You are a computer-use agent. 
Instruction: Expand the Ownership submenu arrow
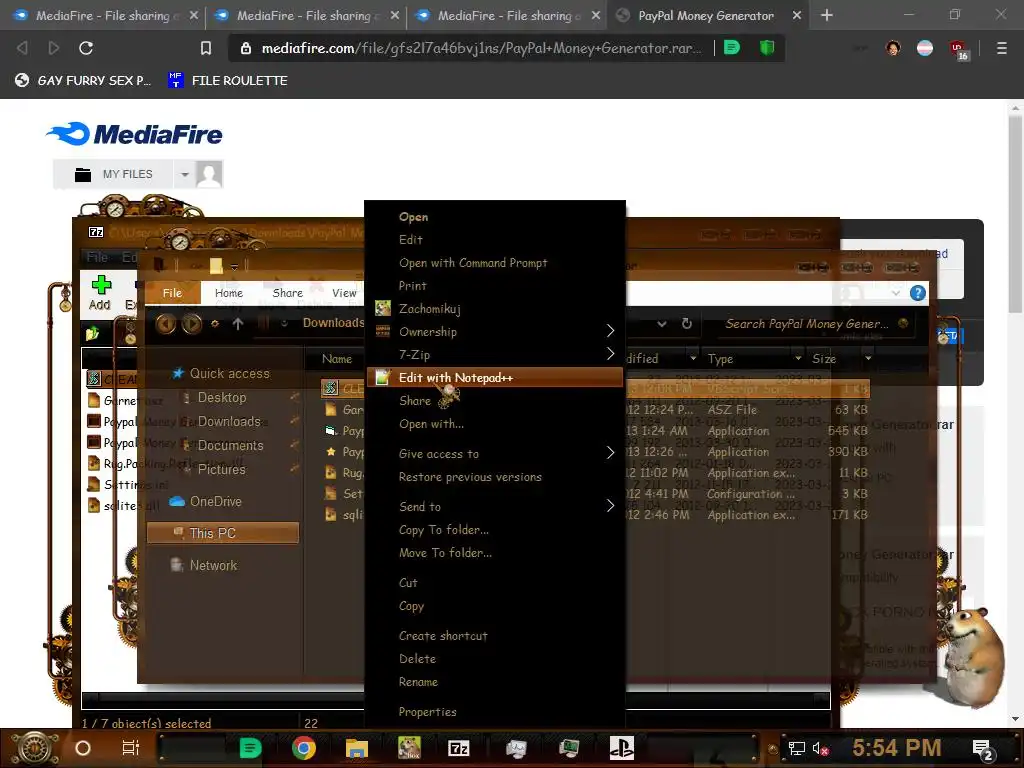pyautogui.click(x=610, y=331)
